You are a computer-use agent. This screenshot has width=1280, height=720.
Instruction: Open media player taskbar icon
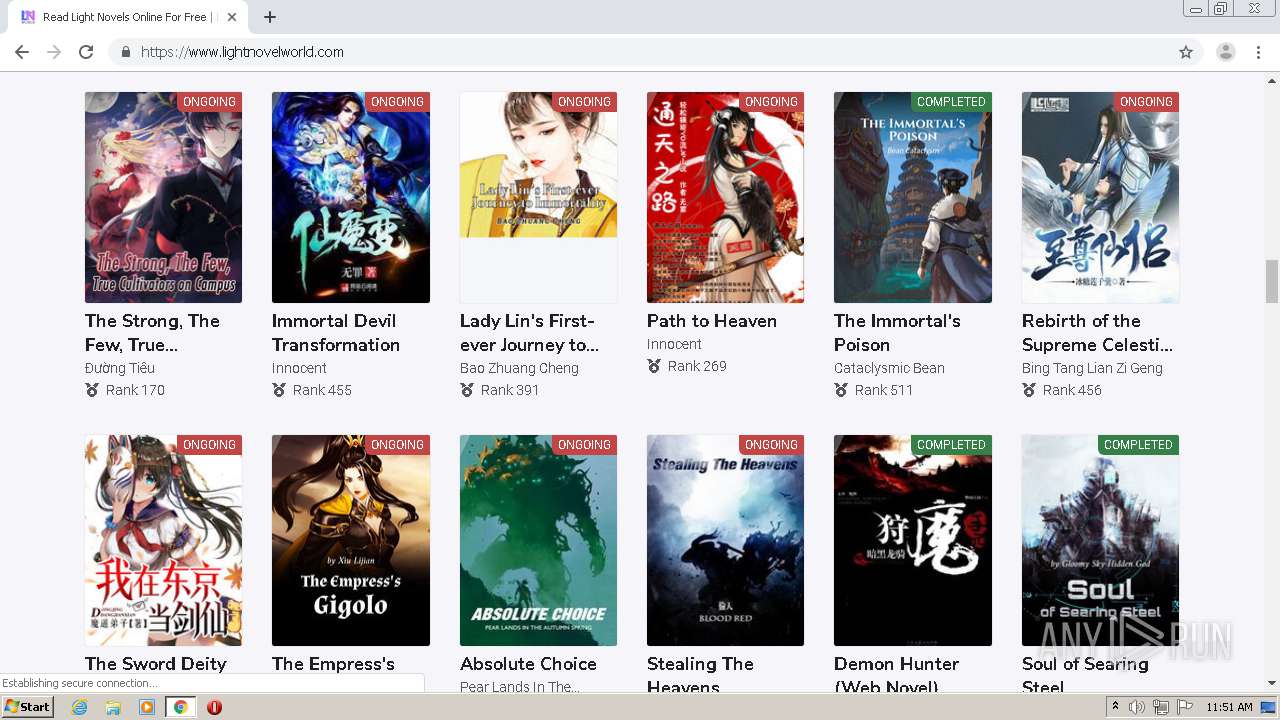tap(147, 707)
